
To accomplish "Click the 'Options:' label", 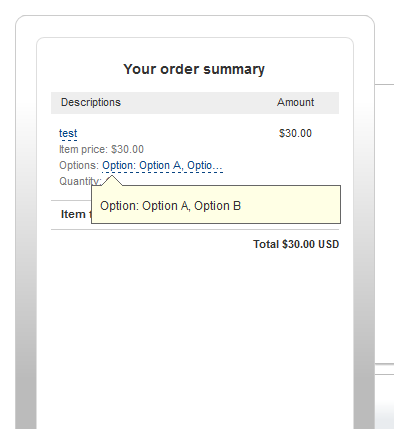I will coord(79,165).
